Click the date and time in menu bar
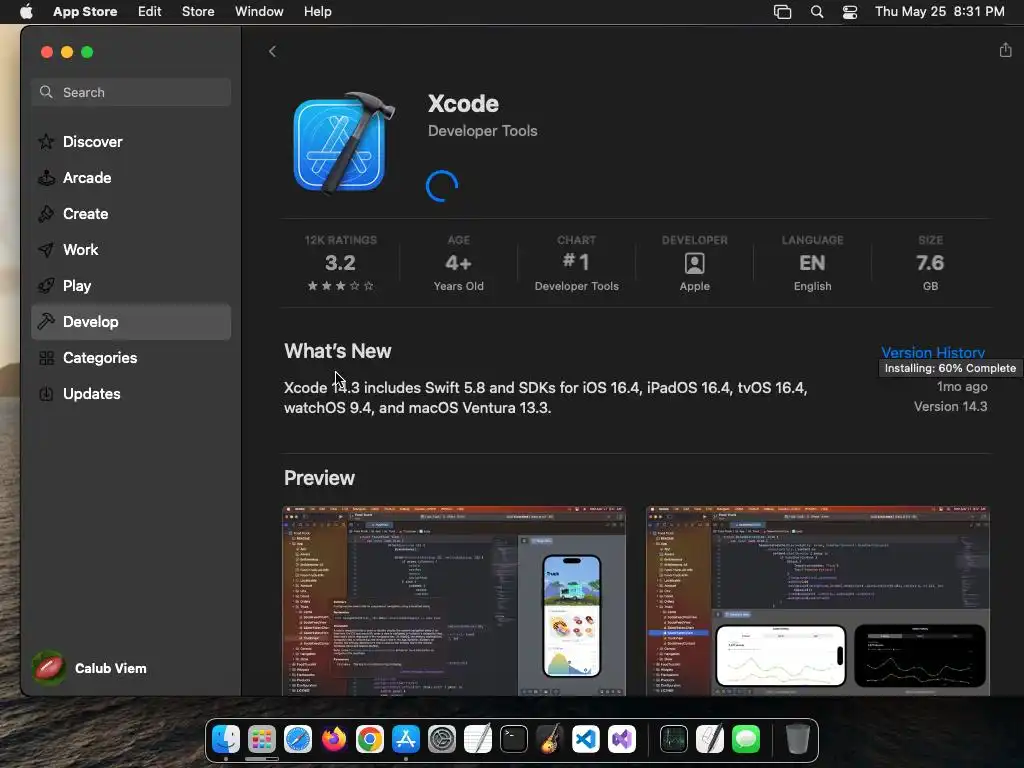Image resolution: width=1024 pixels, height=768 pixels. [x=939, y=12]
